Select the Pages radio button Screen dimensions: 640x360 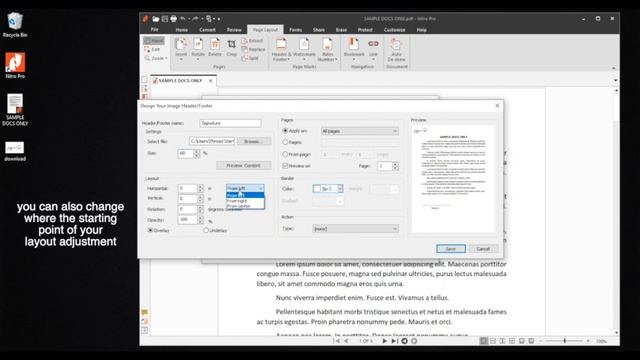(x=285, y=142)
